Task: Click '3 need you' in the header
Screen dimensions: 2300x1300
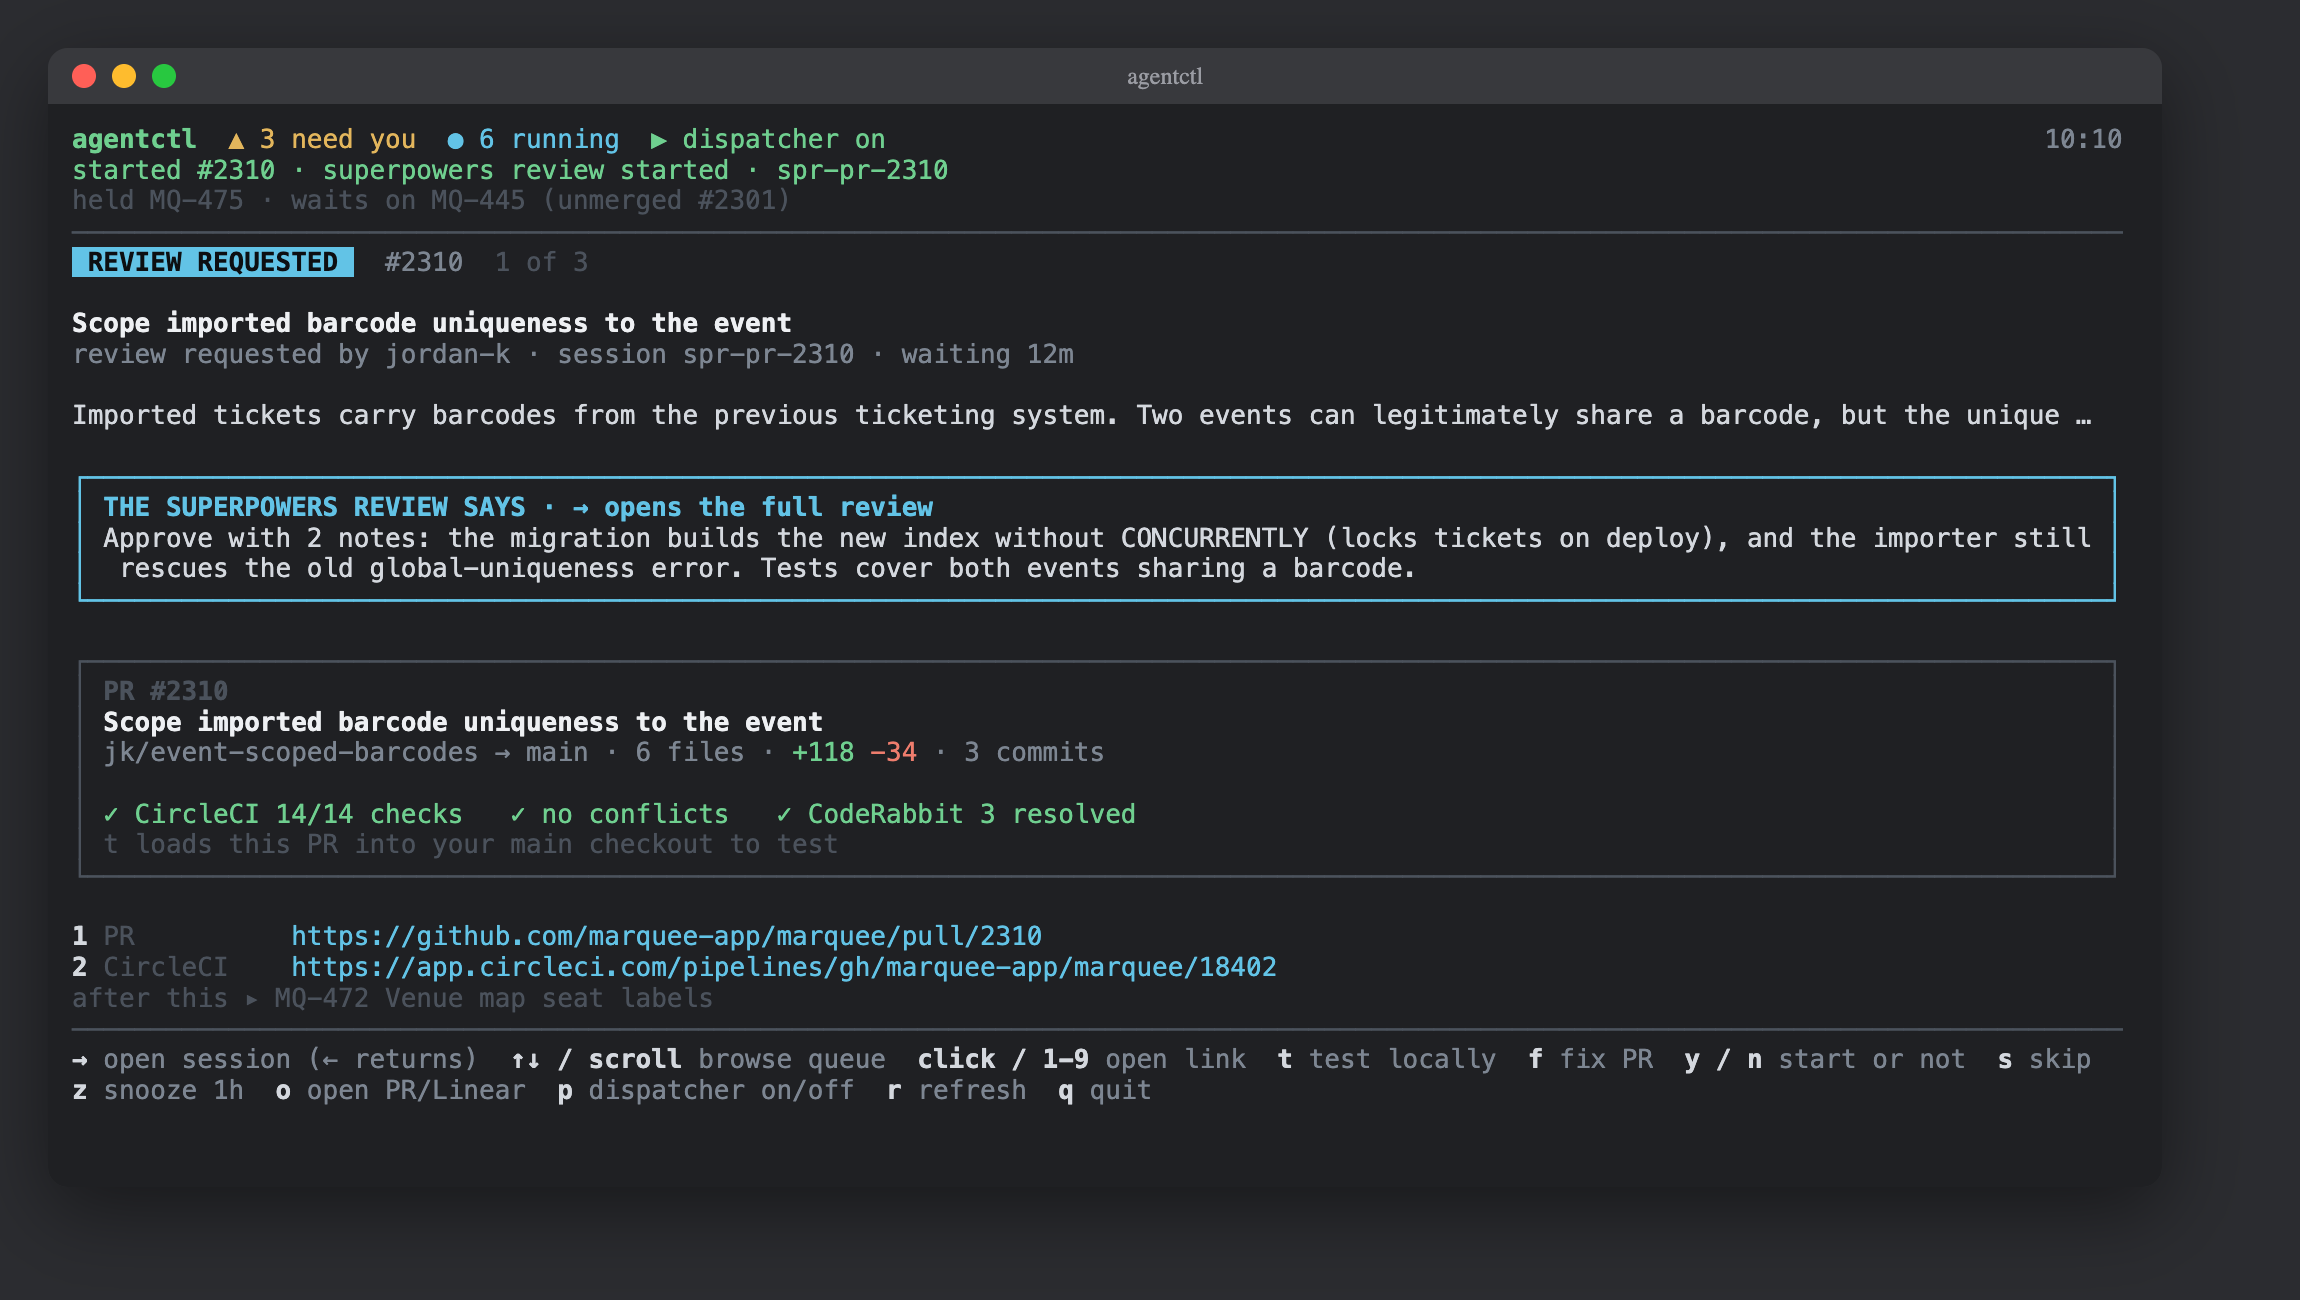Action: tap(338, 140)
